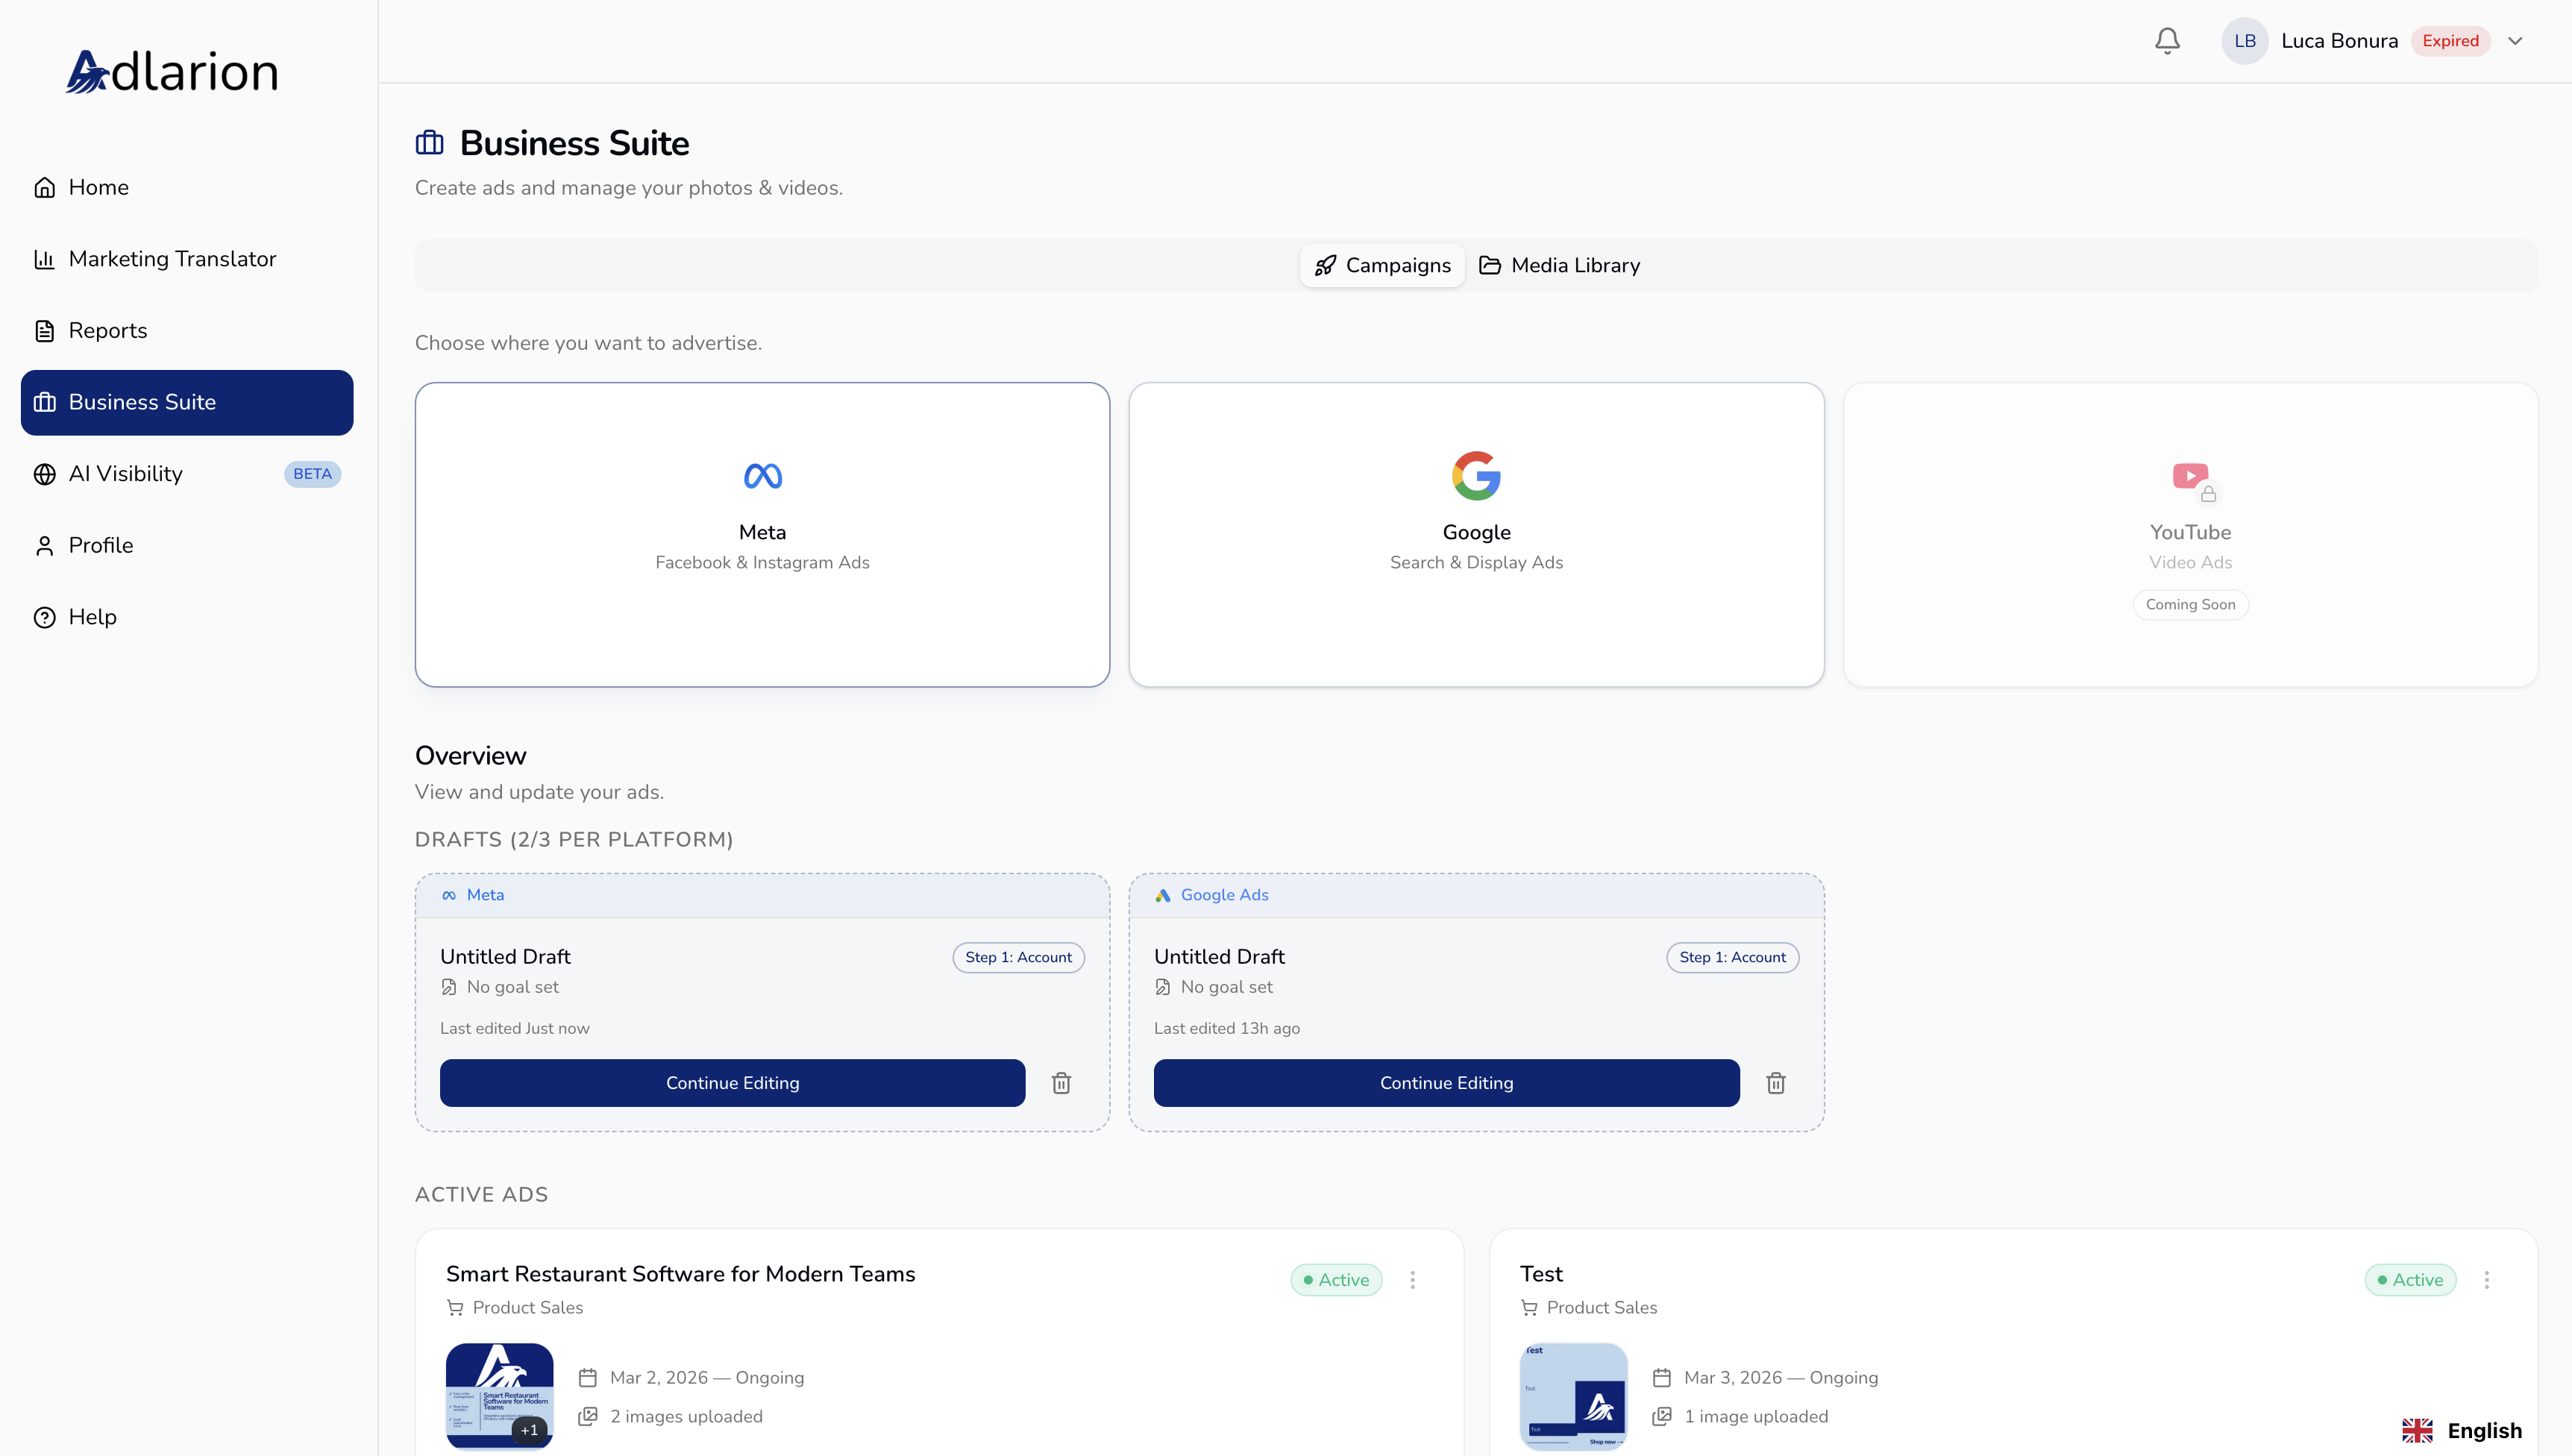
Task: Open options menu for Smart Restaurant ad
Action: pyautogui.click(x=1412, y=1280)
